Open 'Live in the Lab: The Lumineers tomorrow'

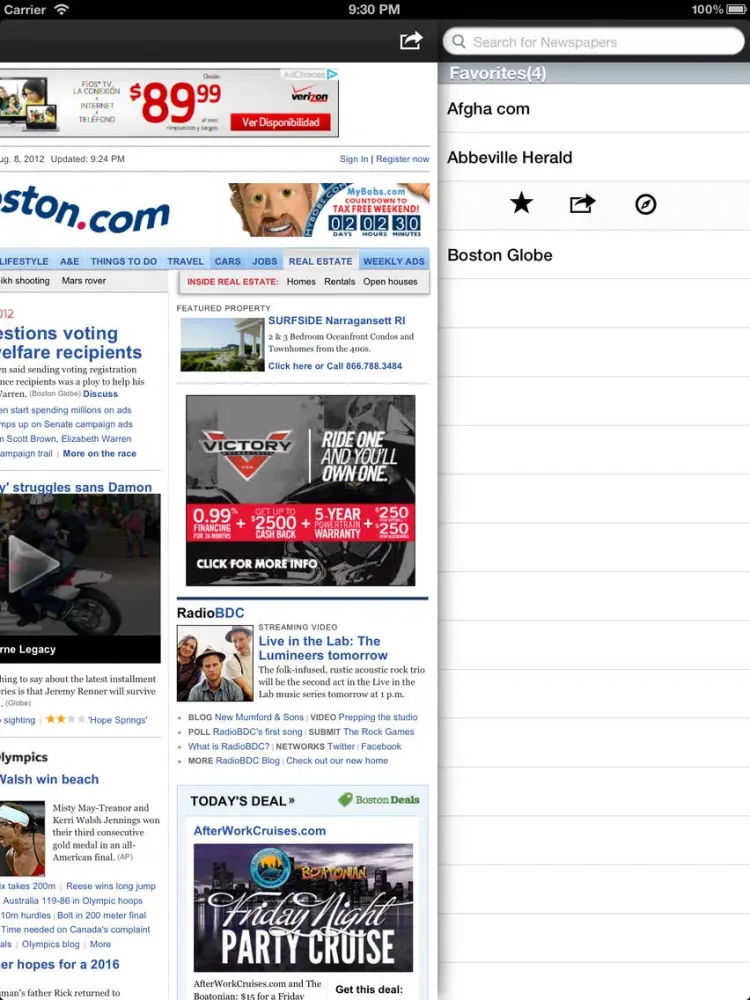322,648
